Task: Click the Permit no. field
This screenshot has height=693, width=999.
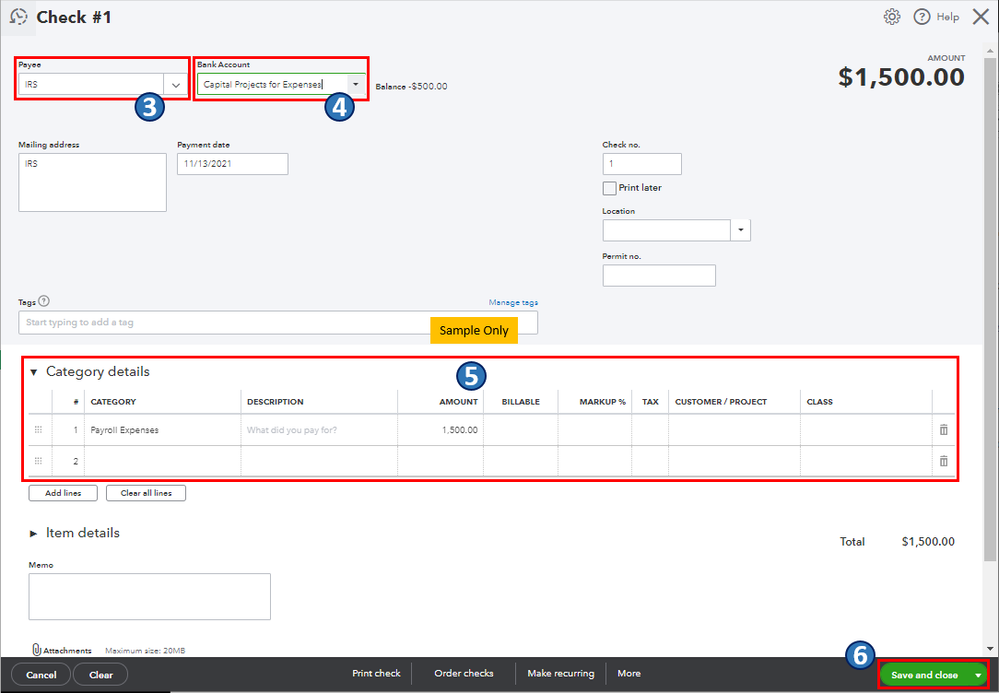Action: click(x=659, y=275)
